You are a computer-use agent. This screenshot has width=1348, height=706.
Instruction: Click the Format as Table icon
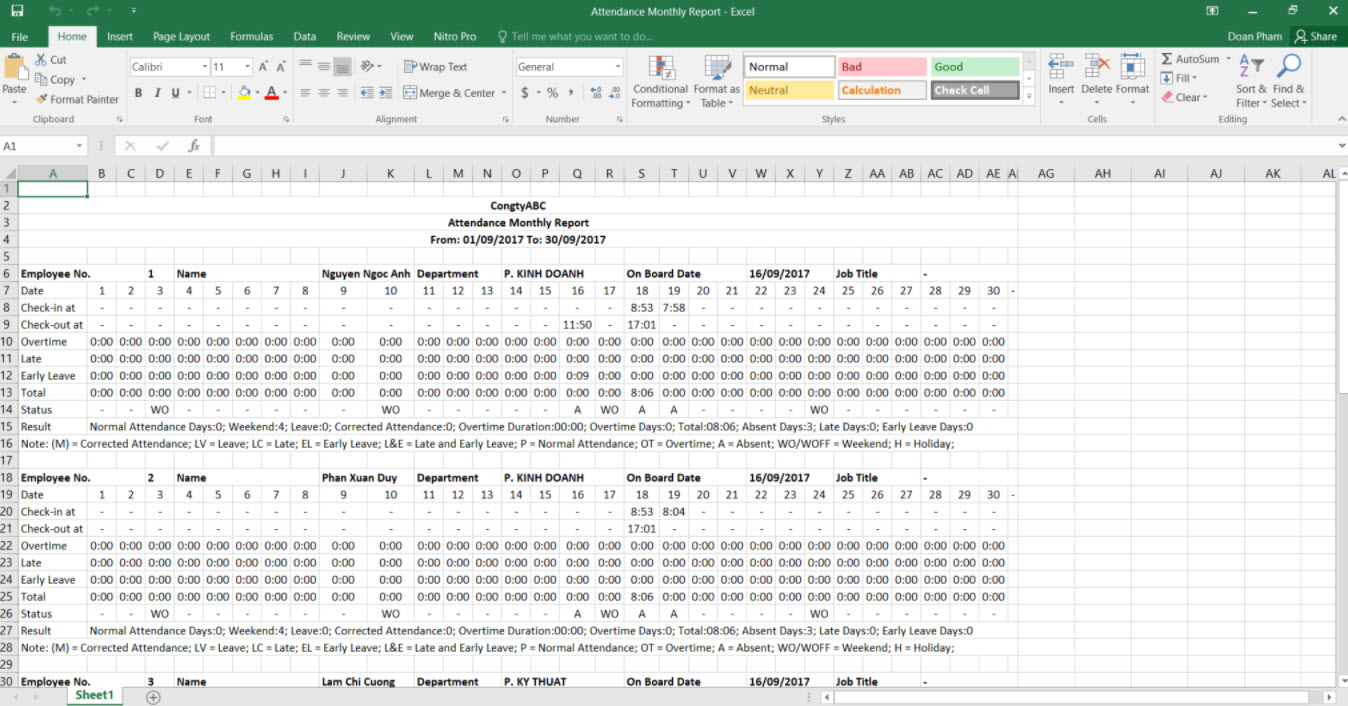click(x=716, y=68)
